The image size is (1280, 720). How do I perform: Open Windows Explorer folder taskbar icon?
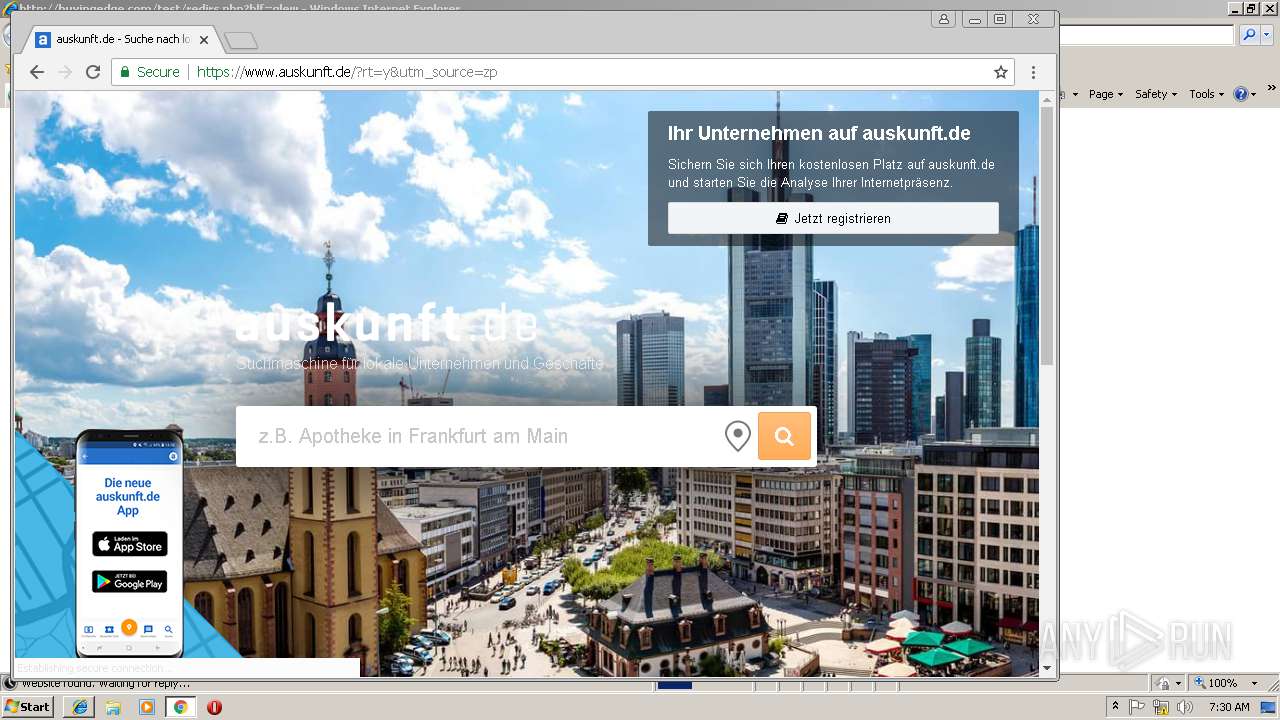click(113, 707)
